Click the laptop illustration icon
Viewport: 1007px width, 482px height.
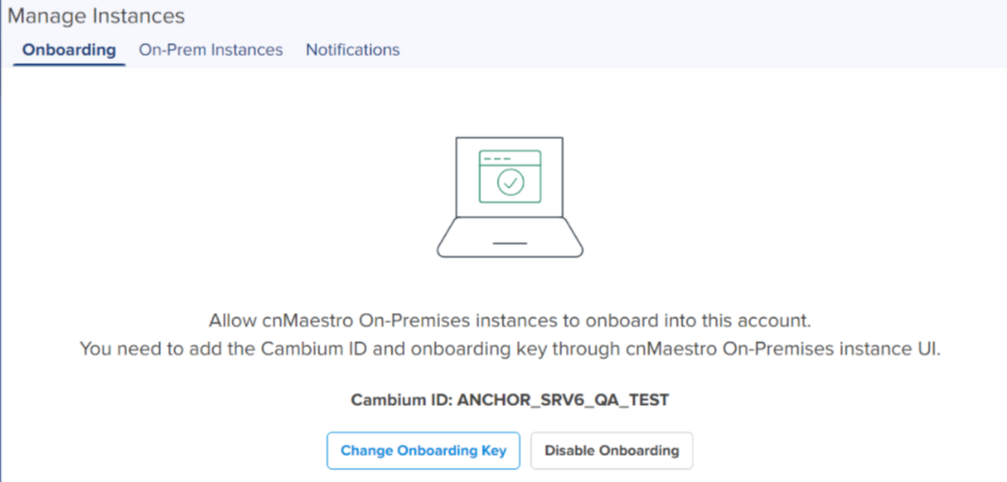point(510,196)
